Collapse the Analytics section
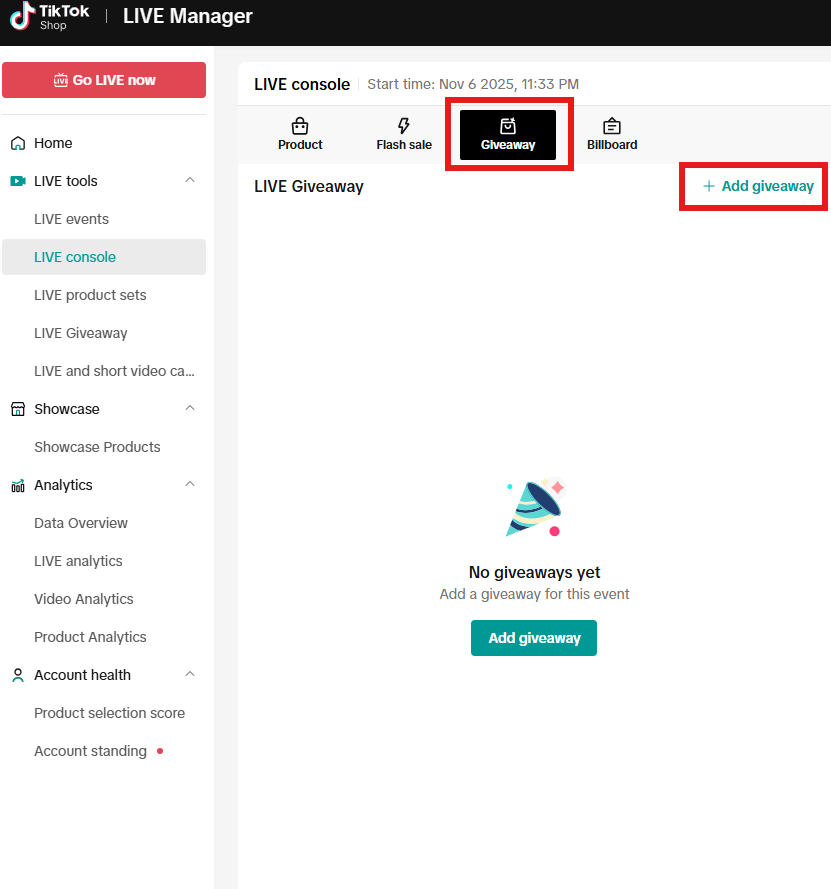Screen dimensions: 831x889 point(190,485)
